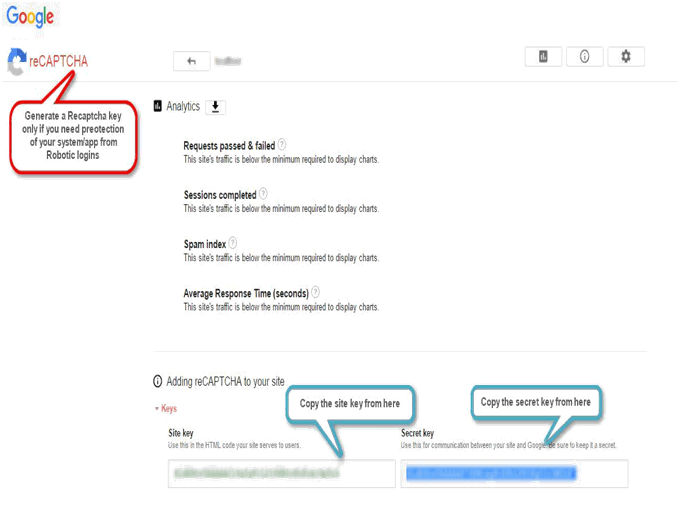Select the Secret key field
The width and height of the screenshot is (680, 510).
click(514, 473)
